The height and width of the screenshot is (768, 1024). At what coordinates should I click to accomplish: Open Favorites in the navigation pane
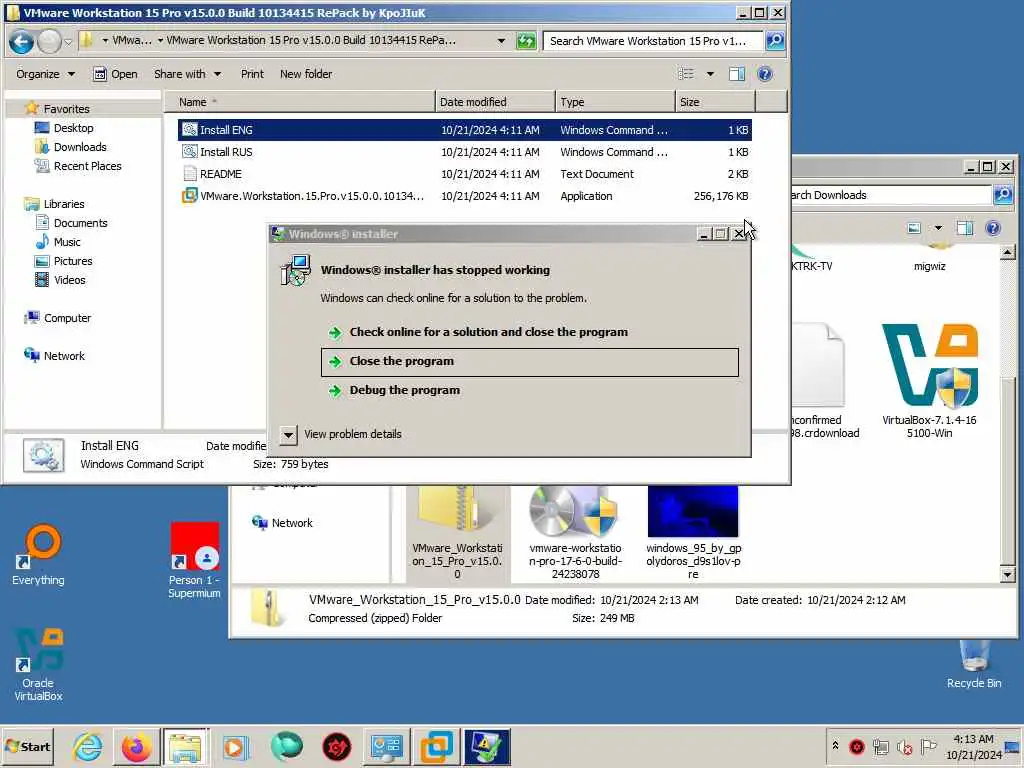pos(66,109)
